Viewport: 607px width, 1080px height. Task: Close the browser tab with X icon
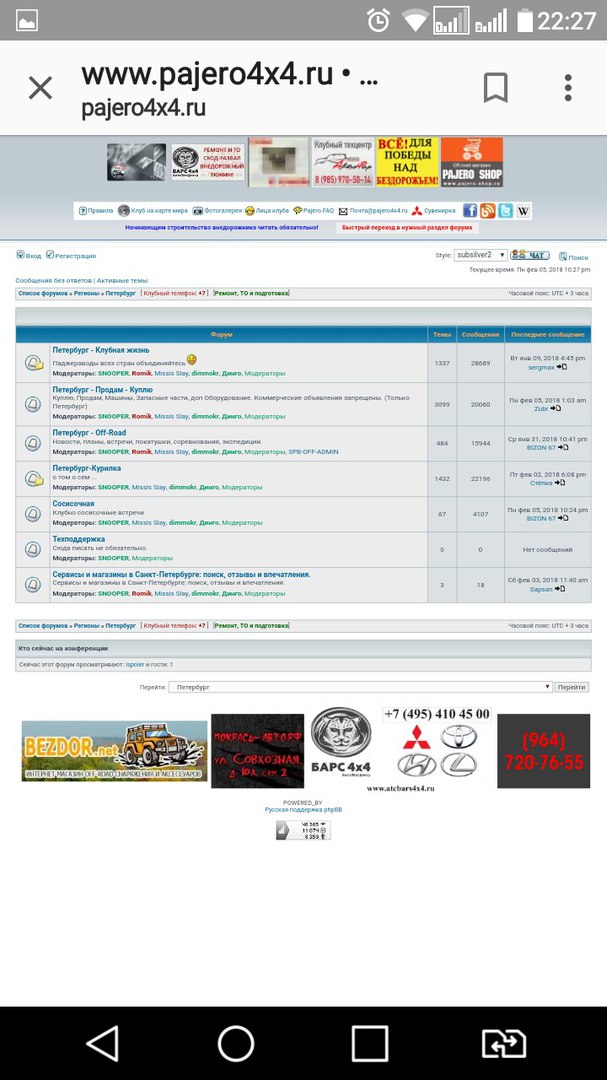(x=40, y=88)
